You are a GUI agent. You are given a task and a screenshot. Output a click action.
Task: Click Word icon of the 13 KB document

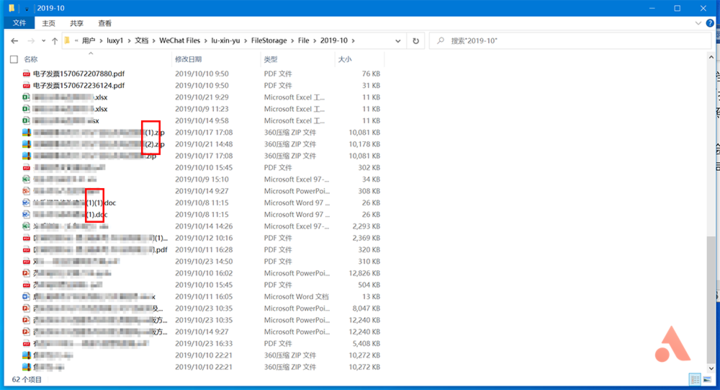click(x=26, y=296)
